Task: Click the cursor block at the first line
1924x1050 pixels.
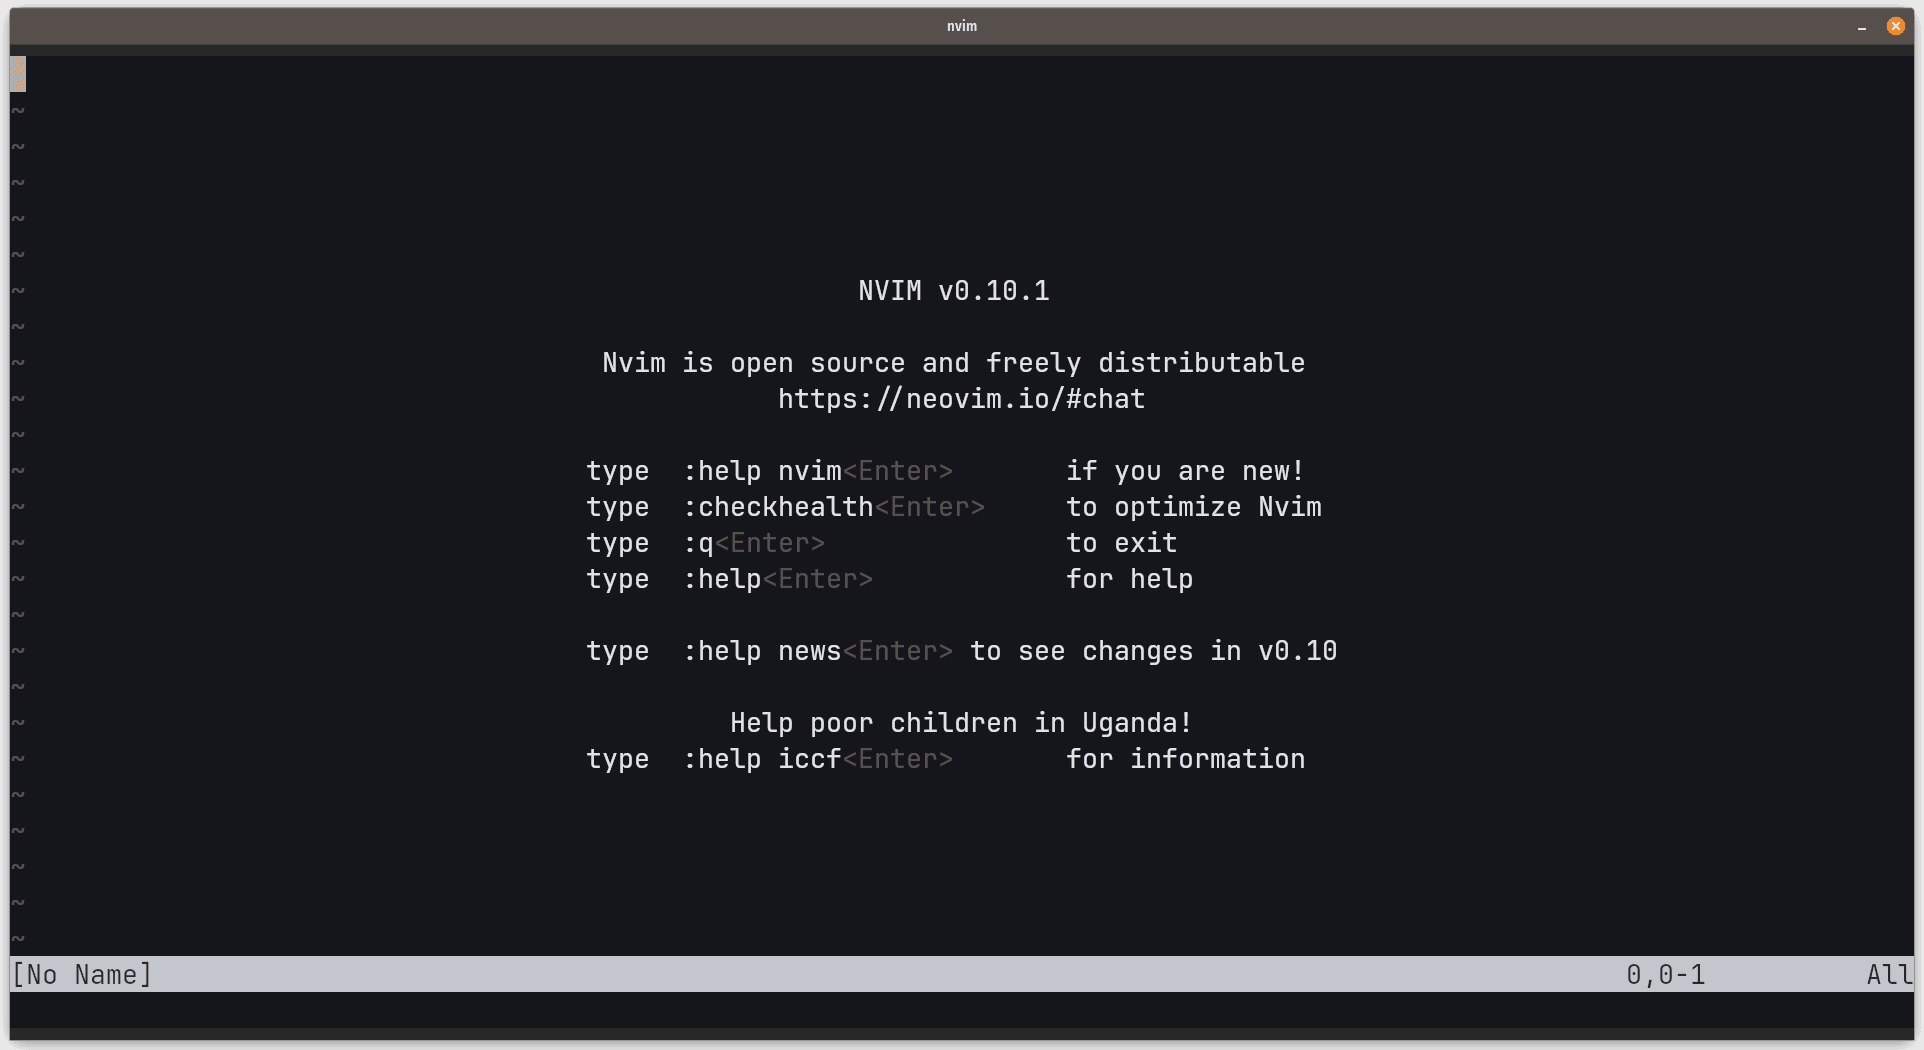Action: point(18,74)
